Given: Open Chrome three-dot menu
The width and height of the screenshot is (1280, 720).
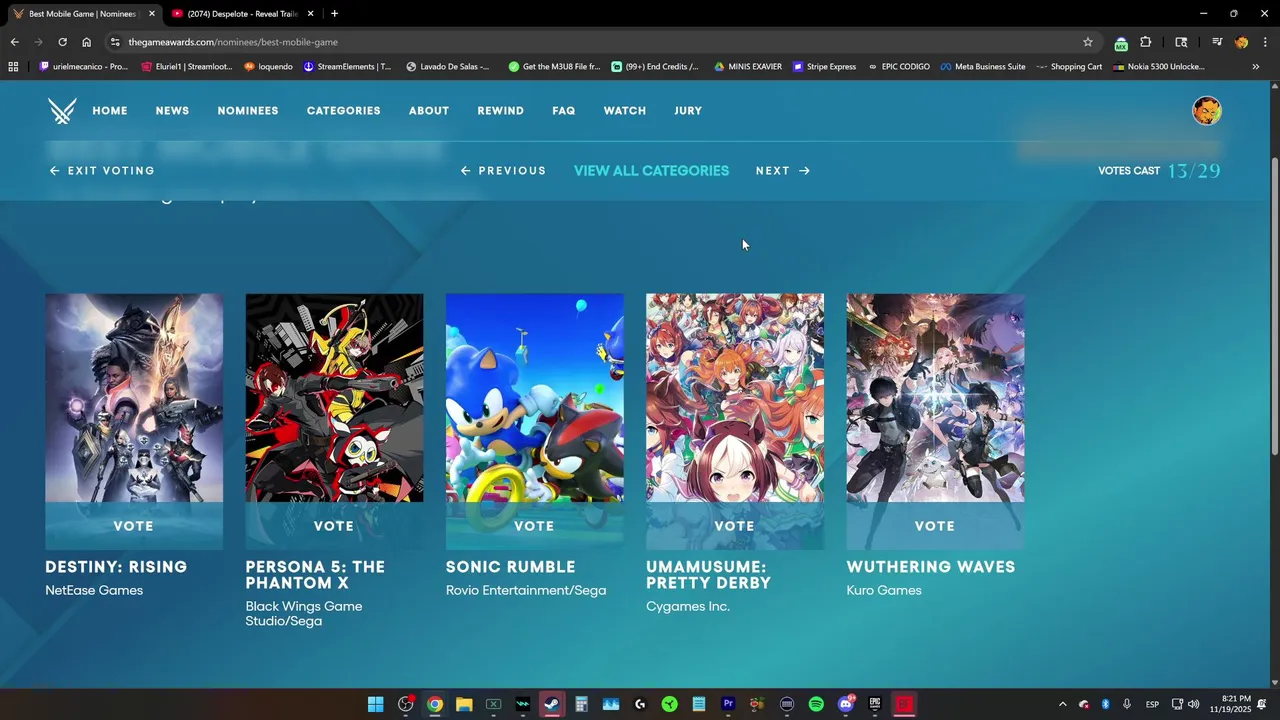Looking at the screenshot, I should click(1266, 42).
